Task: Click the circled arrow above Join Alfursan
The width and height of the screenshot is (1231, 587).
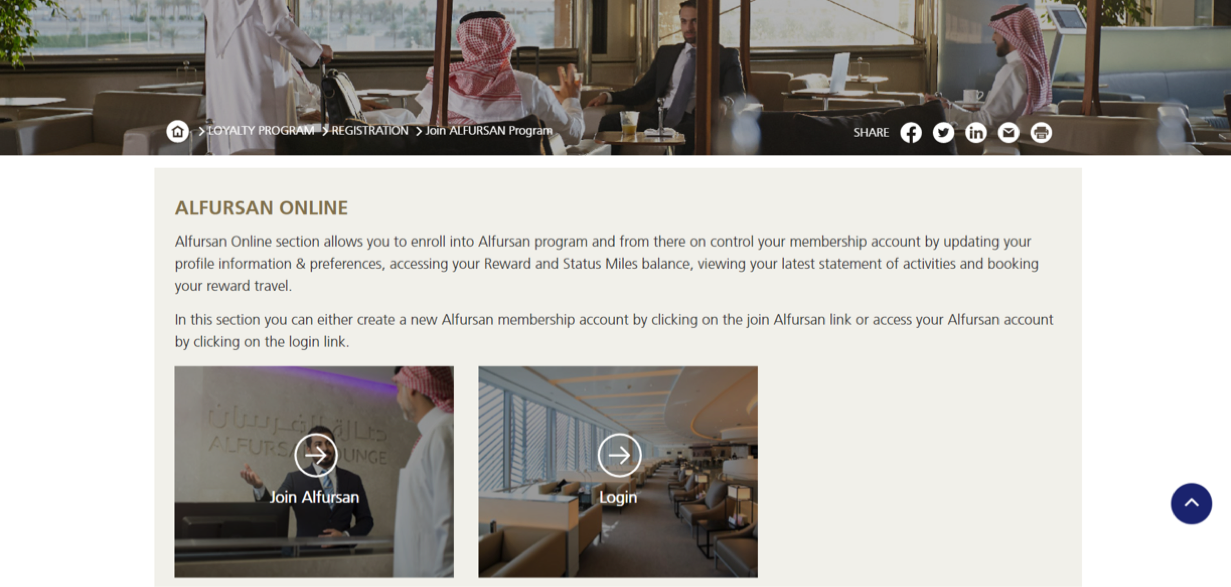Action: click(x=315, y=455)
